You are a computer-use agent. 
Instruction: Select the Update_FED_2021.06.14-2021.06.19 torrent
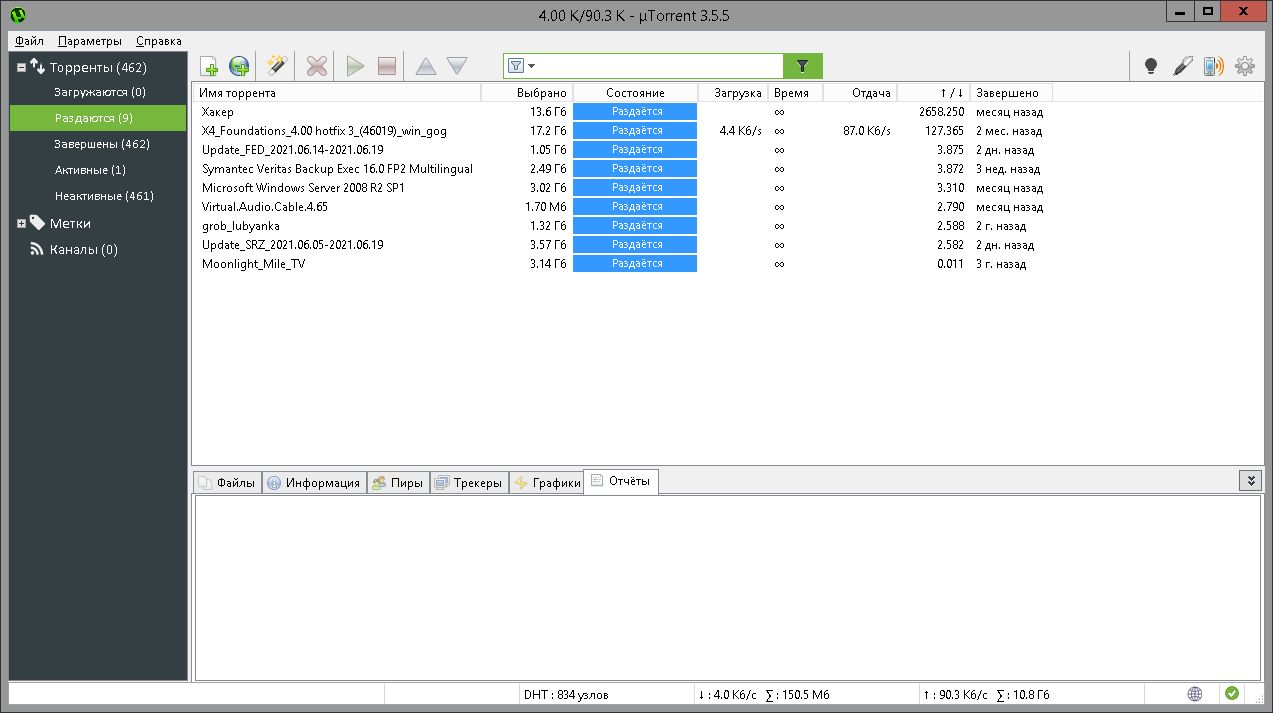point(726,150)
